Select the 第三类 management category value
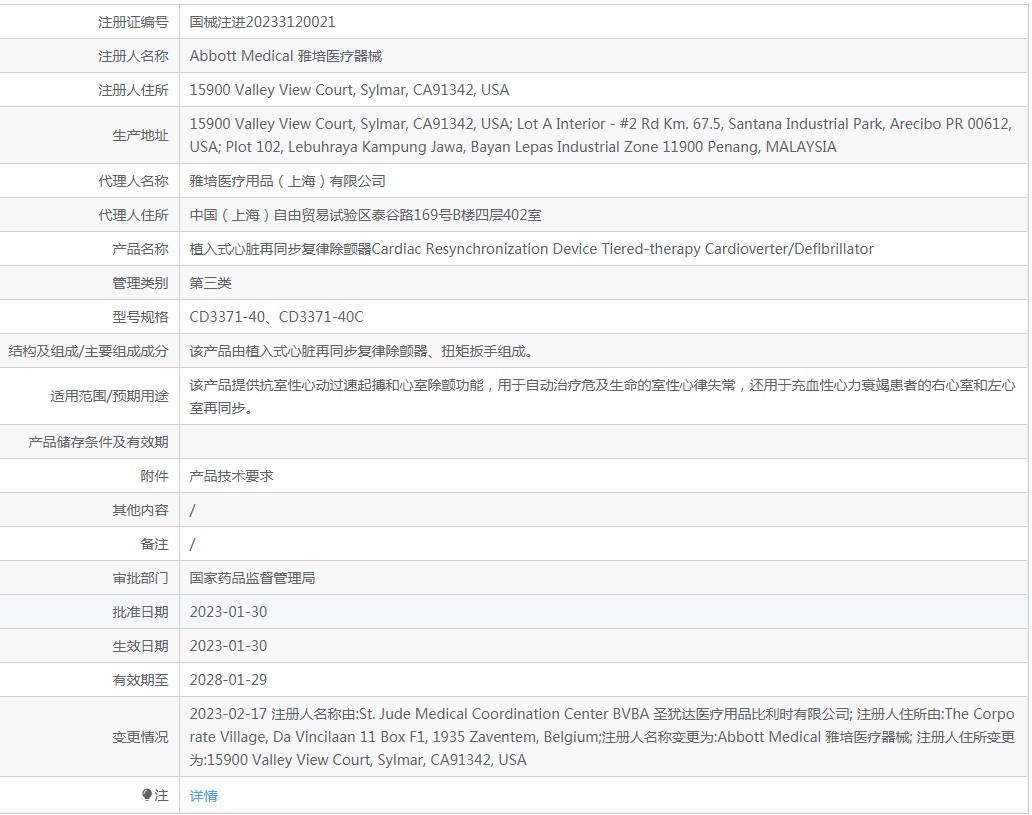The width and height of the screenshot is (1032, 815). [x=211, y=283]
